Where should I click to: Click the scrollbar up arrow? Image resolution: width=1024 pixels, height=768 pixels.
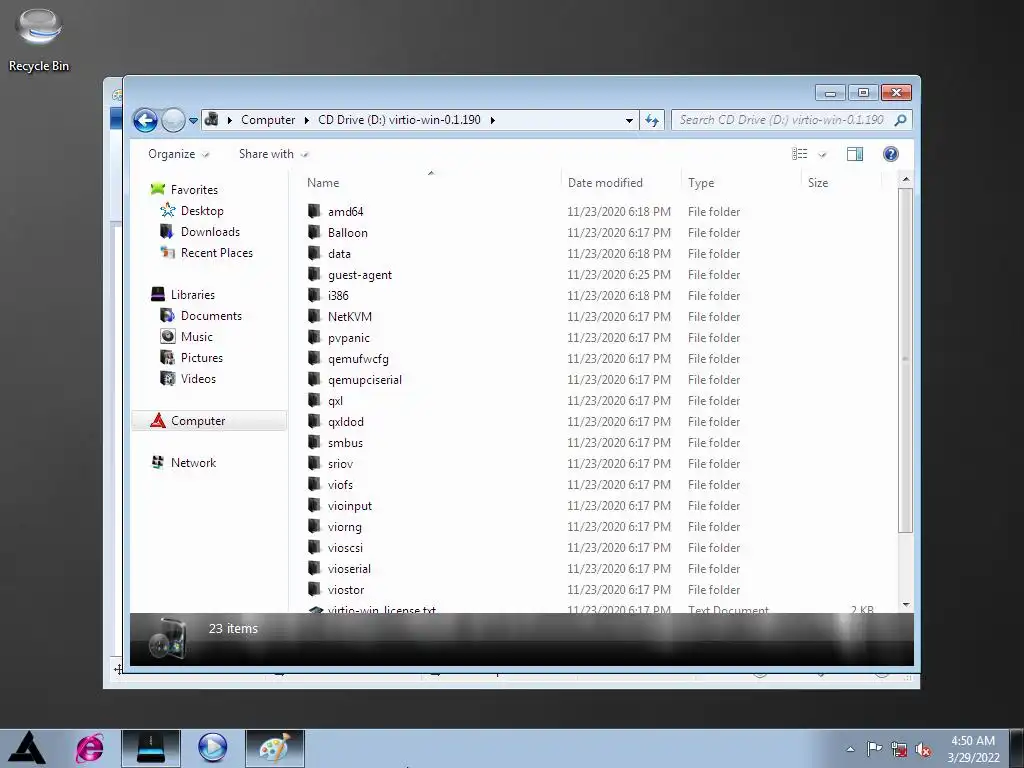click(x=905, y=179)
